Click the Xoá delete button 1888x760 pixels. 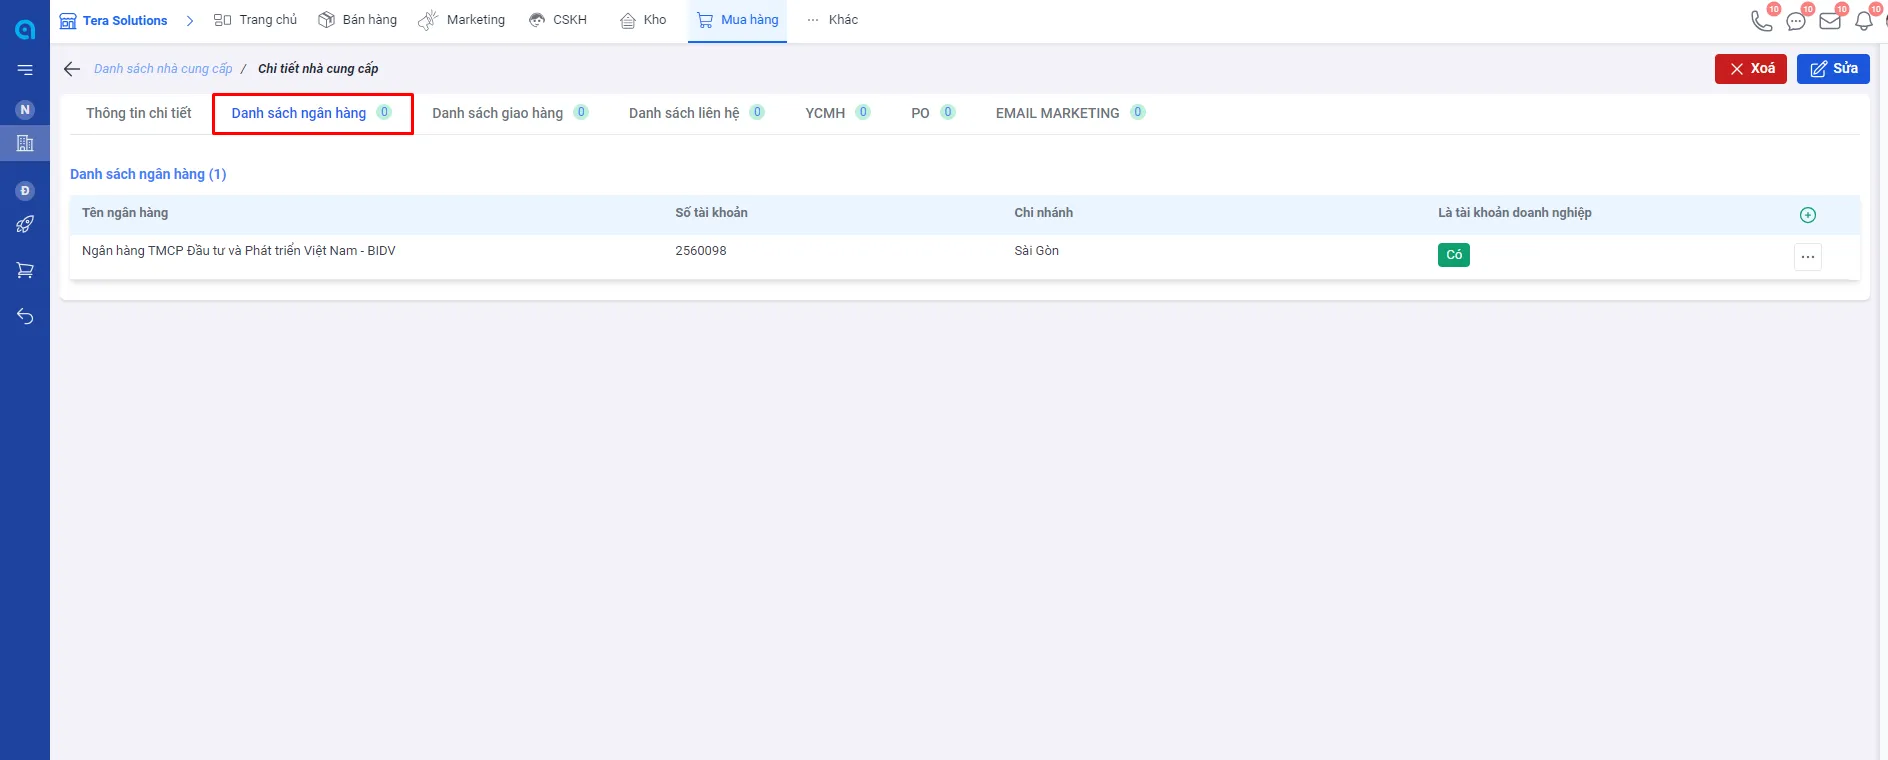click(x=1751, y=68)
